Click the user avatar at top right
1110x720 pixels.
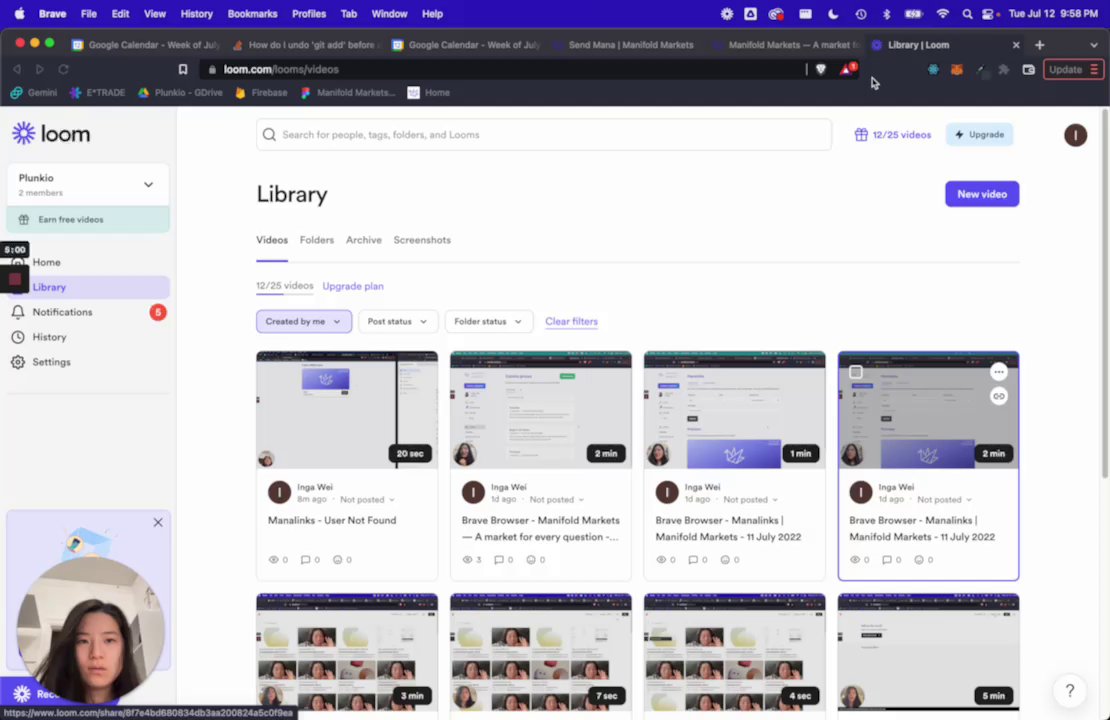tap(1075, 135)
